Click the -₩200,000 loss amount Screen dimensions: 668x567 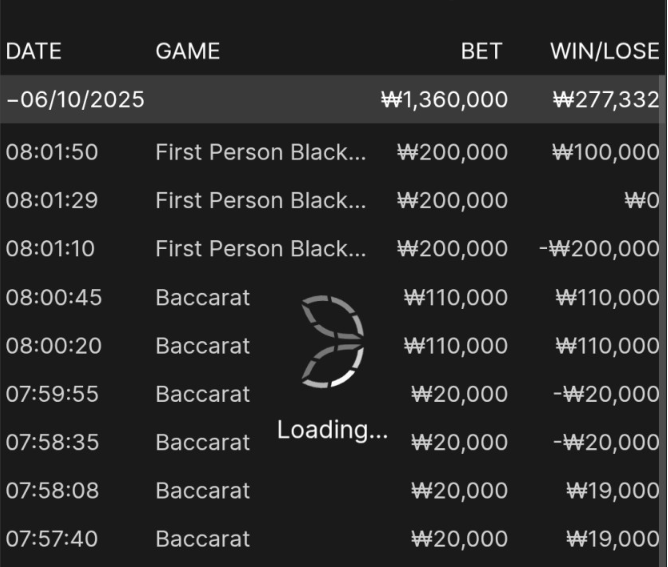(599, 248)
